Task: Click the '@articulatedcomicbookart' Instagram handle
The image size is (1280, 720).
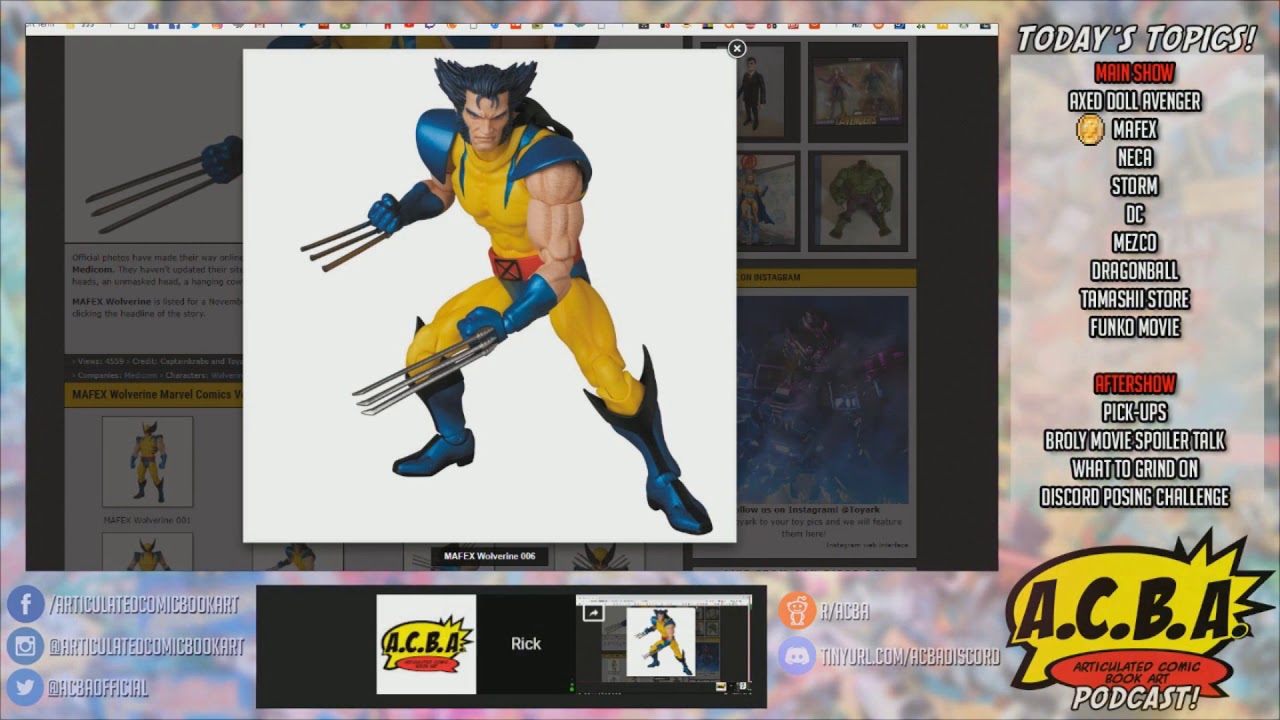Action: (146, 646)
